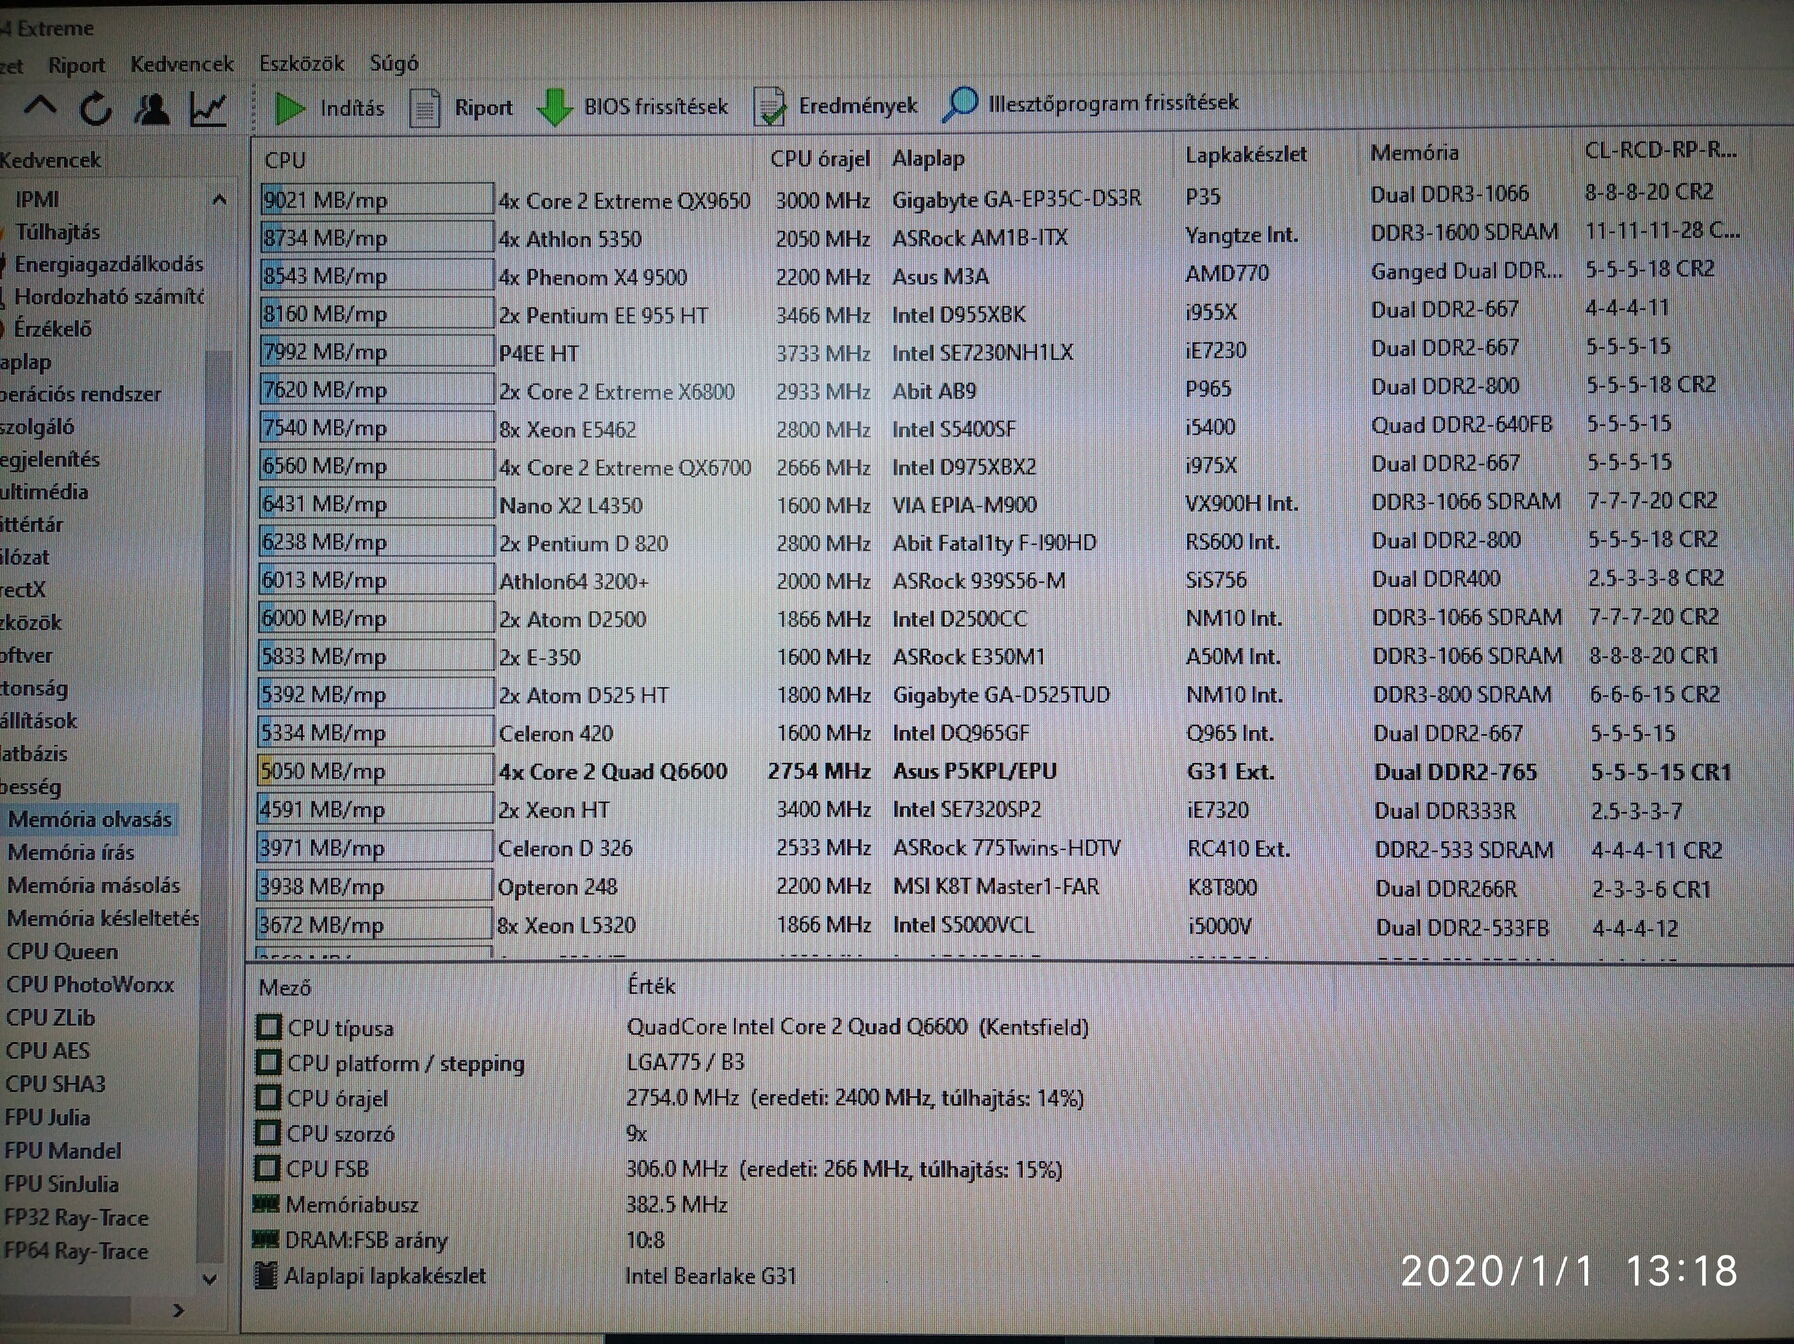Open the Eszközök menu

(302, 63)
